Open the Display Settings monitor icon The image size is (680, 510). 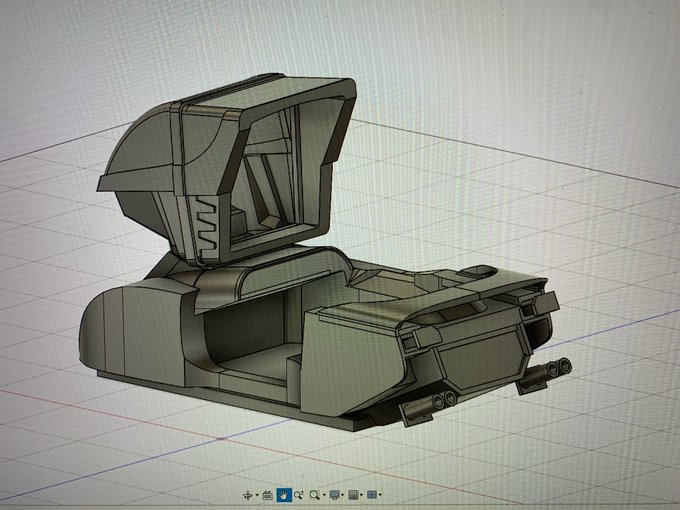click(334, 495)
